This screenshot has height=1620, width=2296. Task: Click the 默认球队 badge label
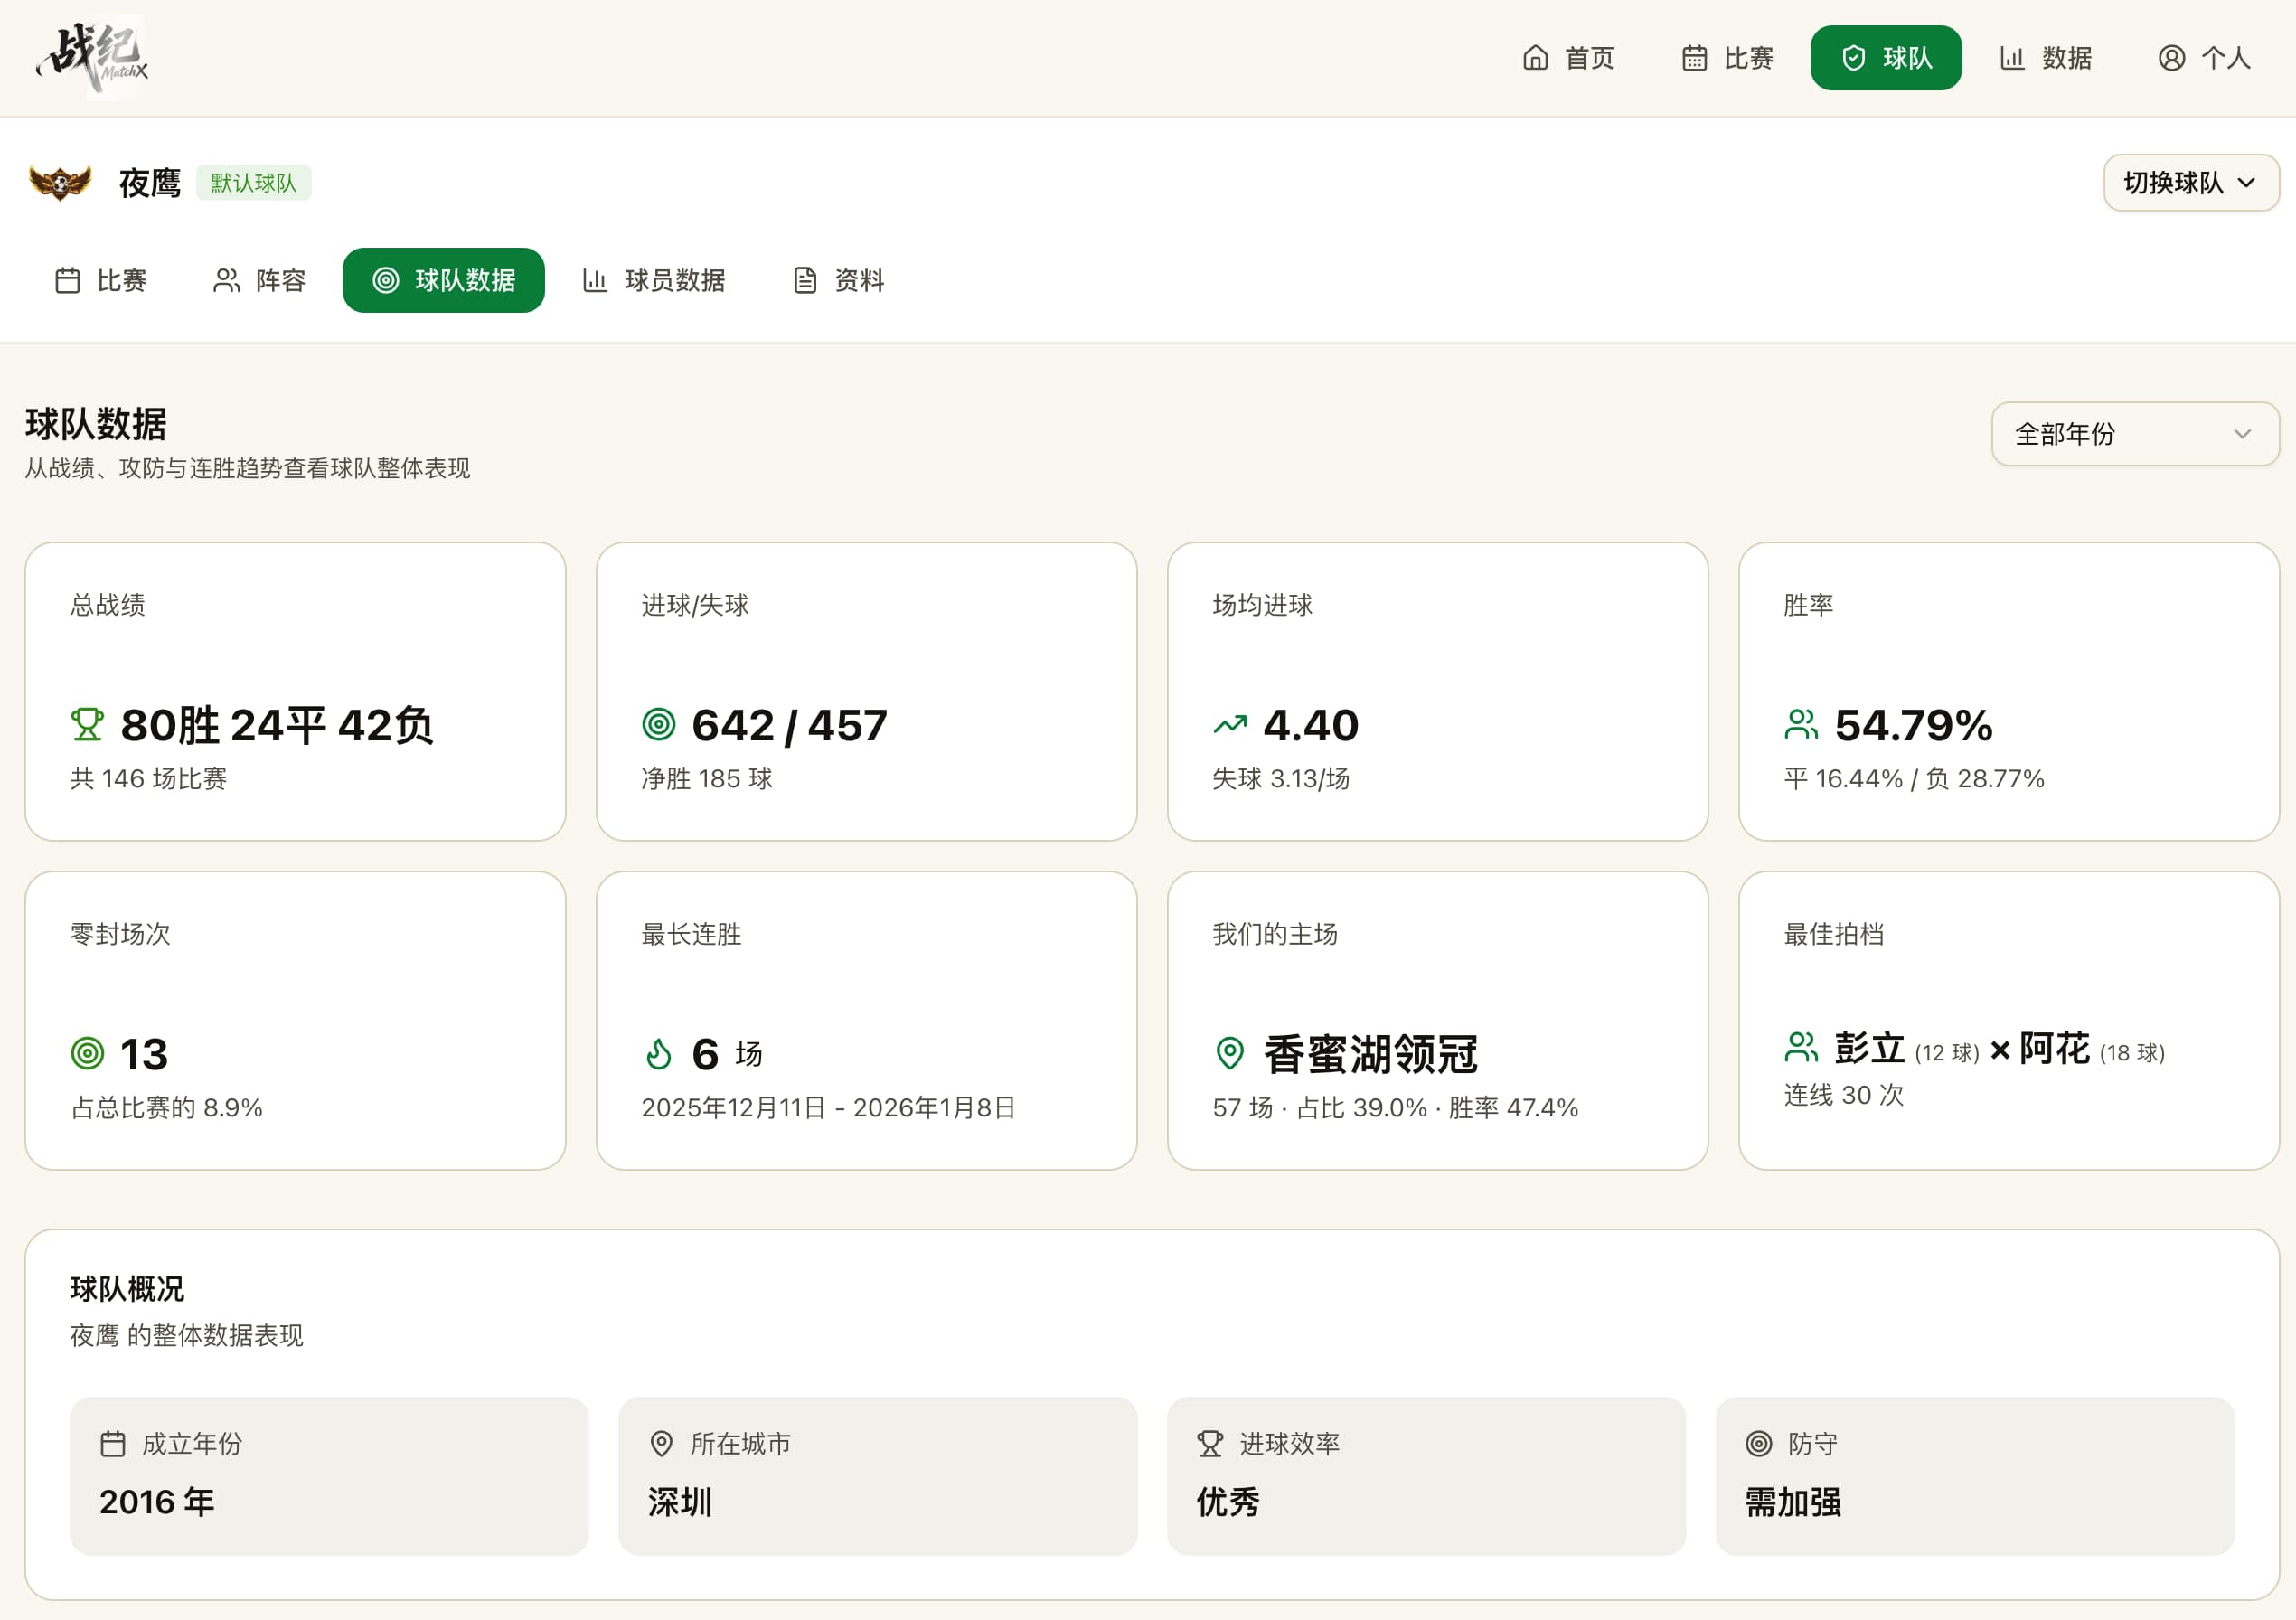click(x=253, y=183)
